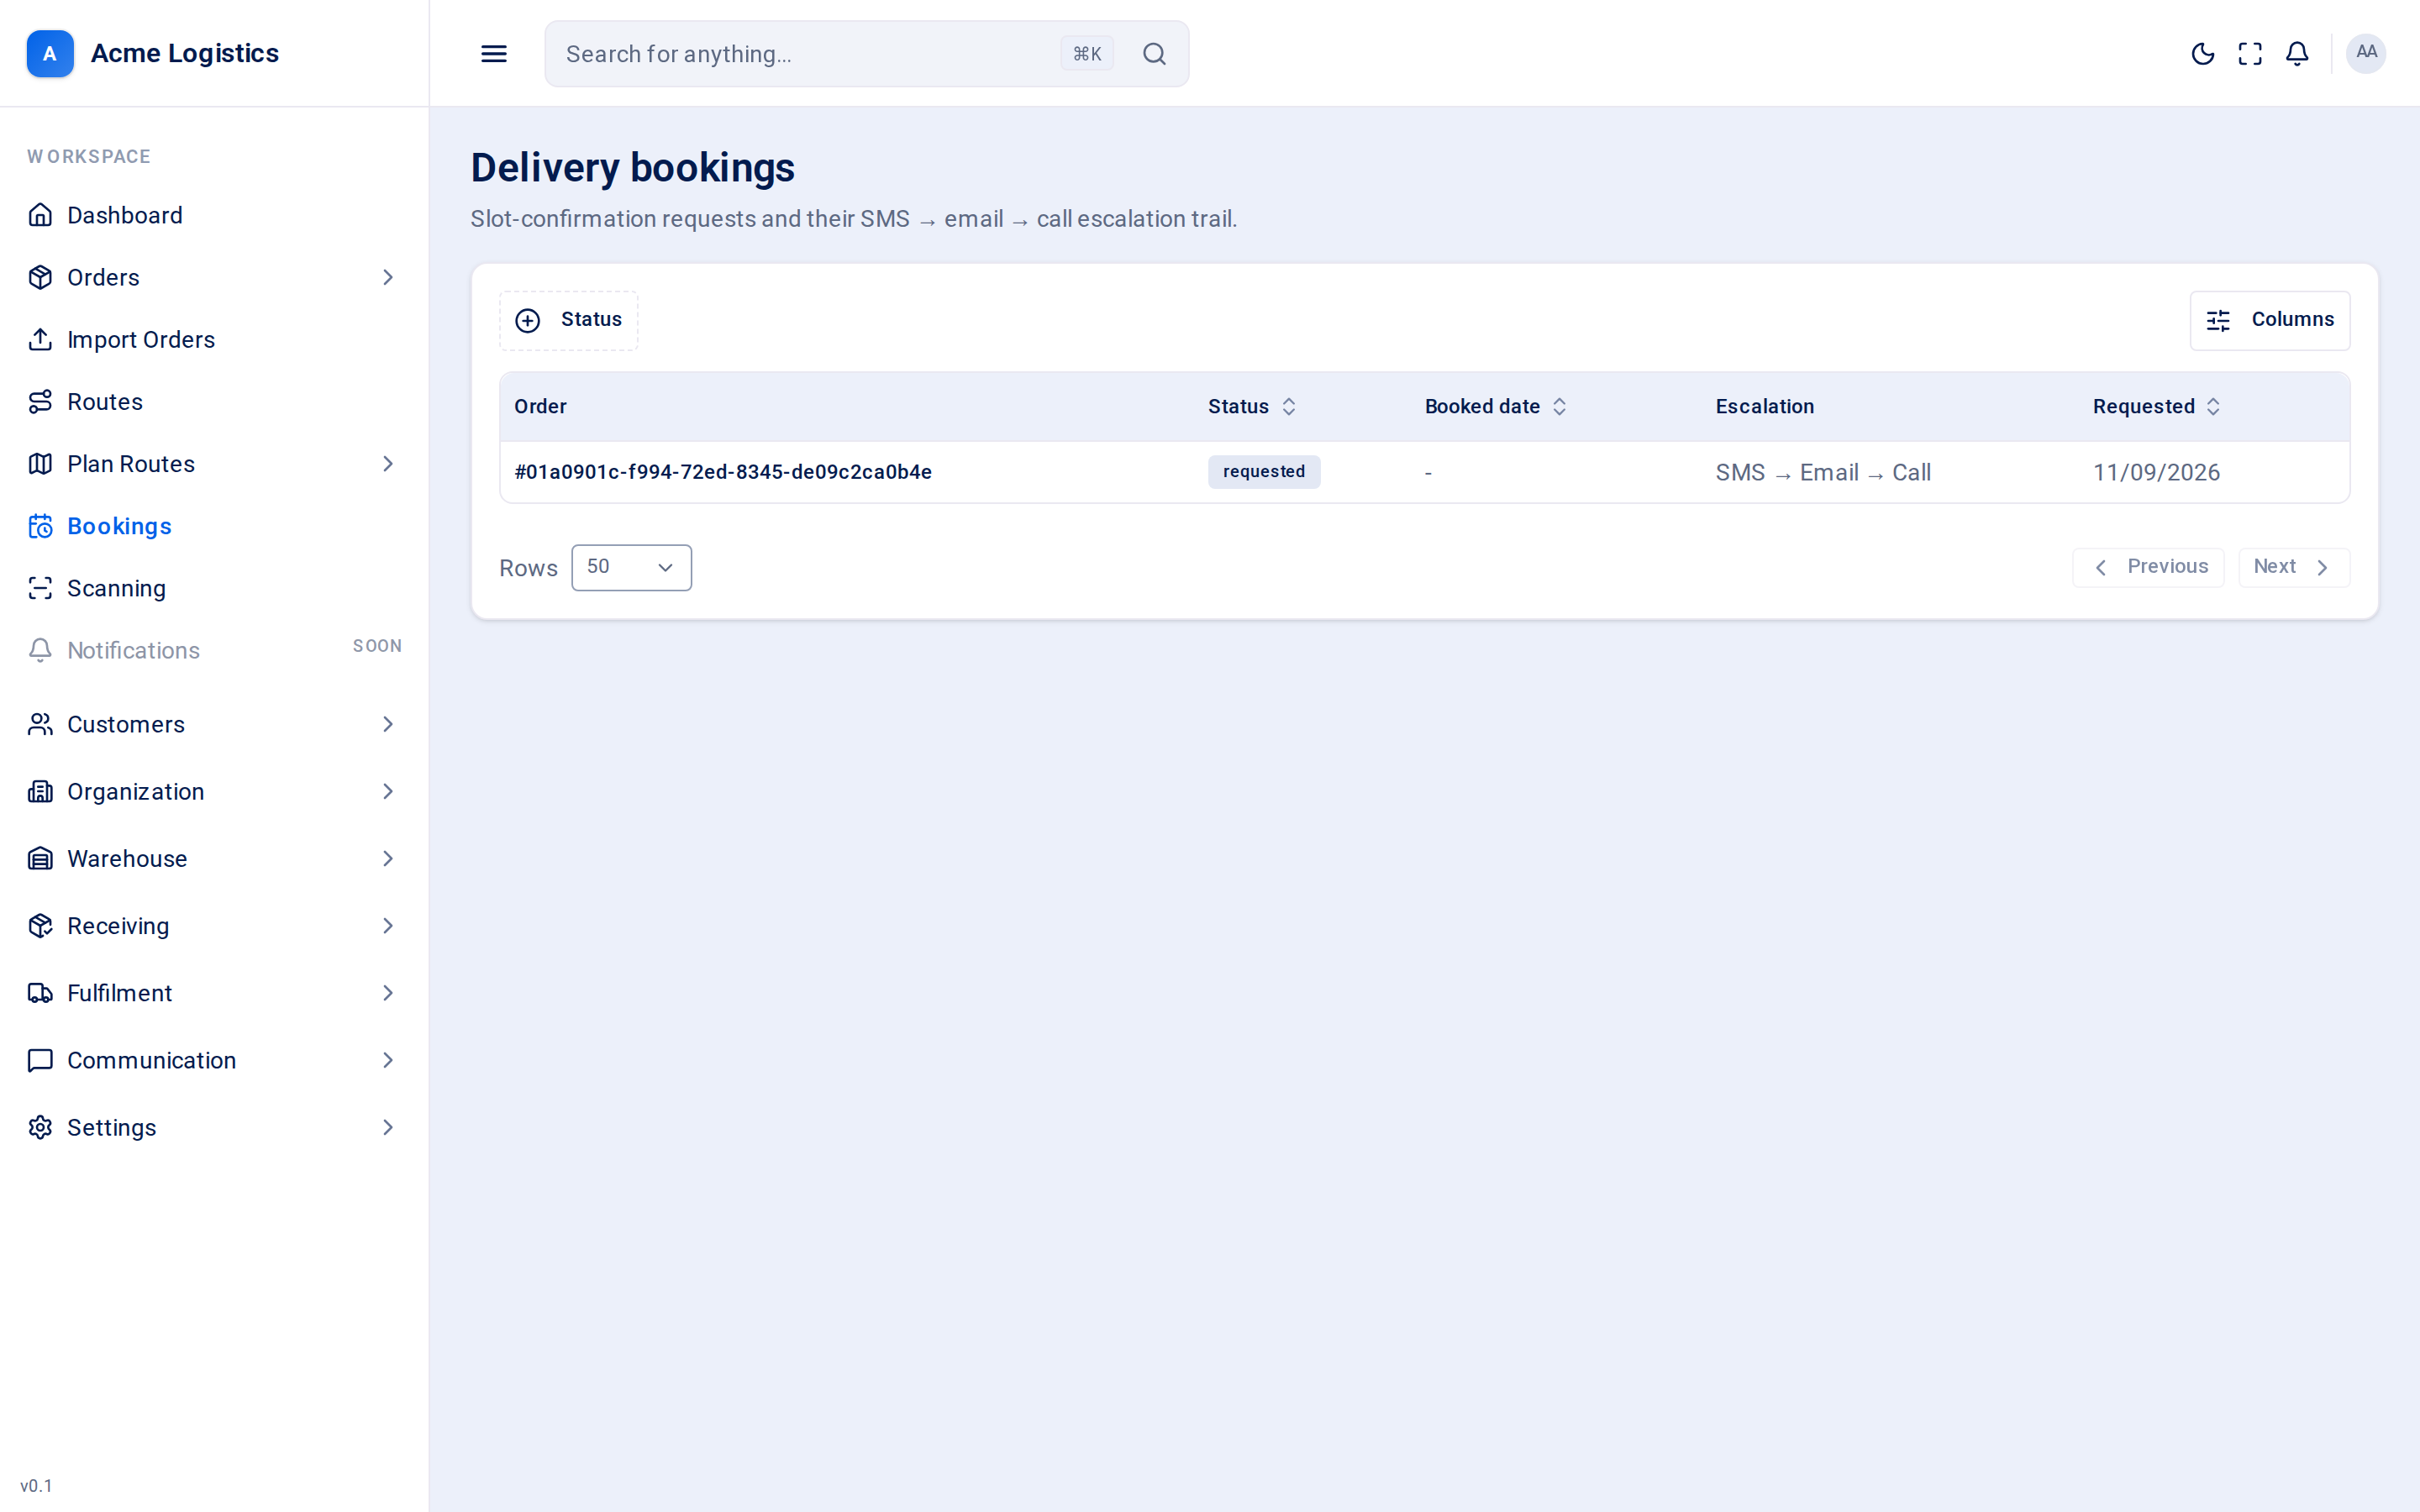Click the search magnifier icon

(1154, 54)
